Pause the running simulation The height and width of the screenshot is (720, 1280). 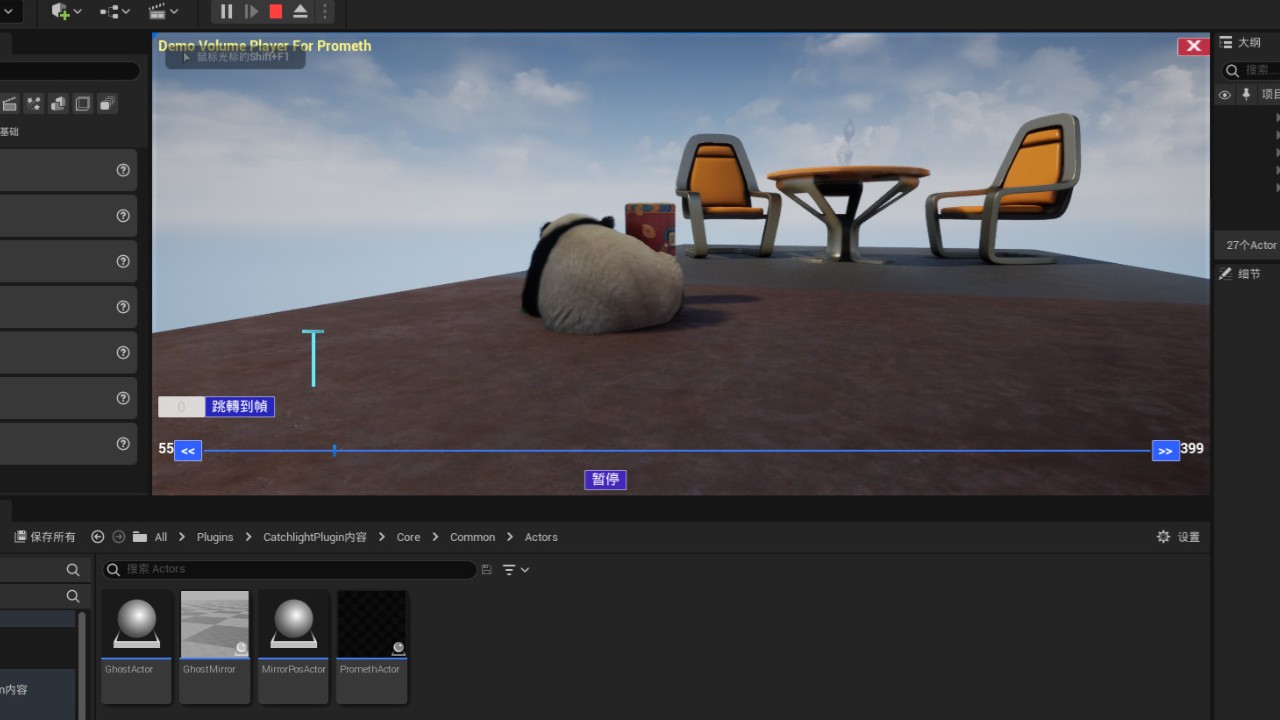(226, 12)
